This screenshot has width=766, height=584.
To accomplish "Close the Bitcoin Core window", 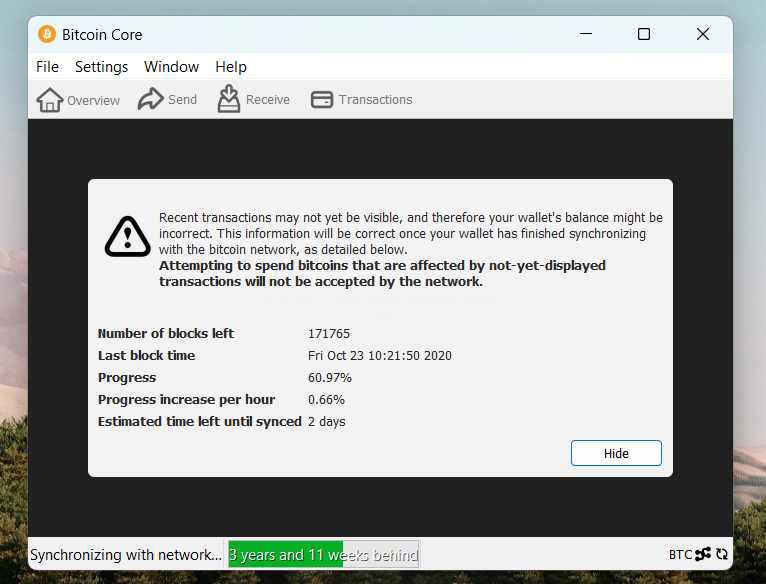I will click(x=702, y=34).
